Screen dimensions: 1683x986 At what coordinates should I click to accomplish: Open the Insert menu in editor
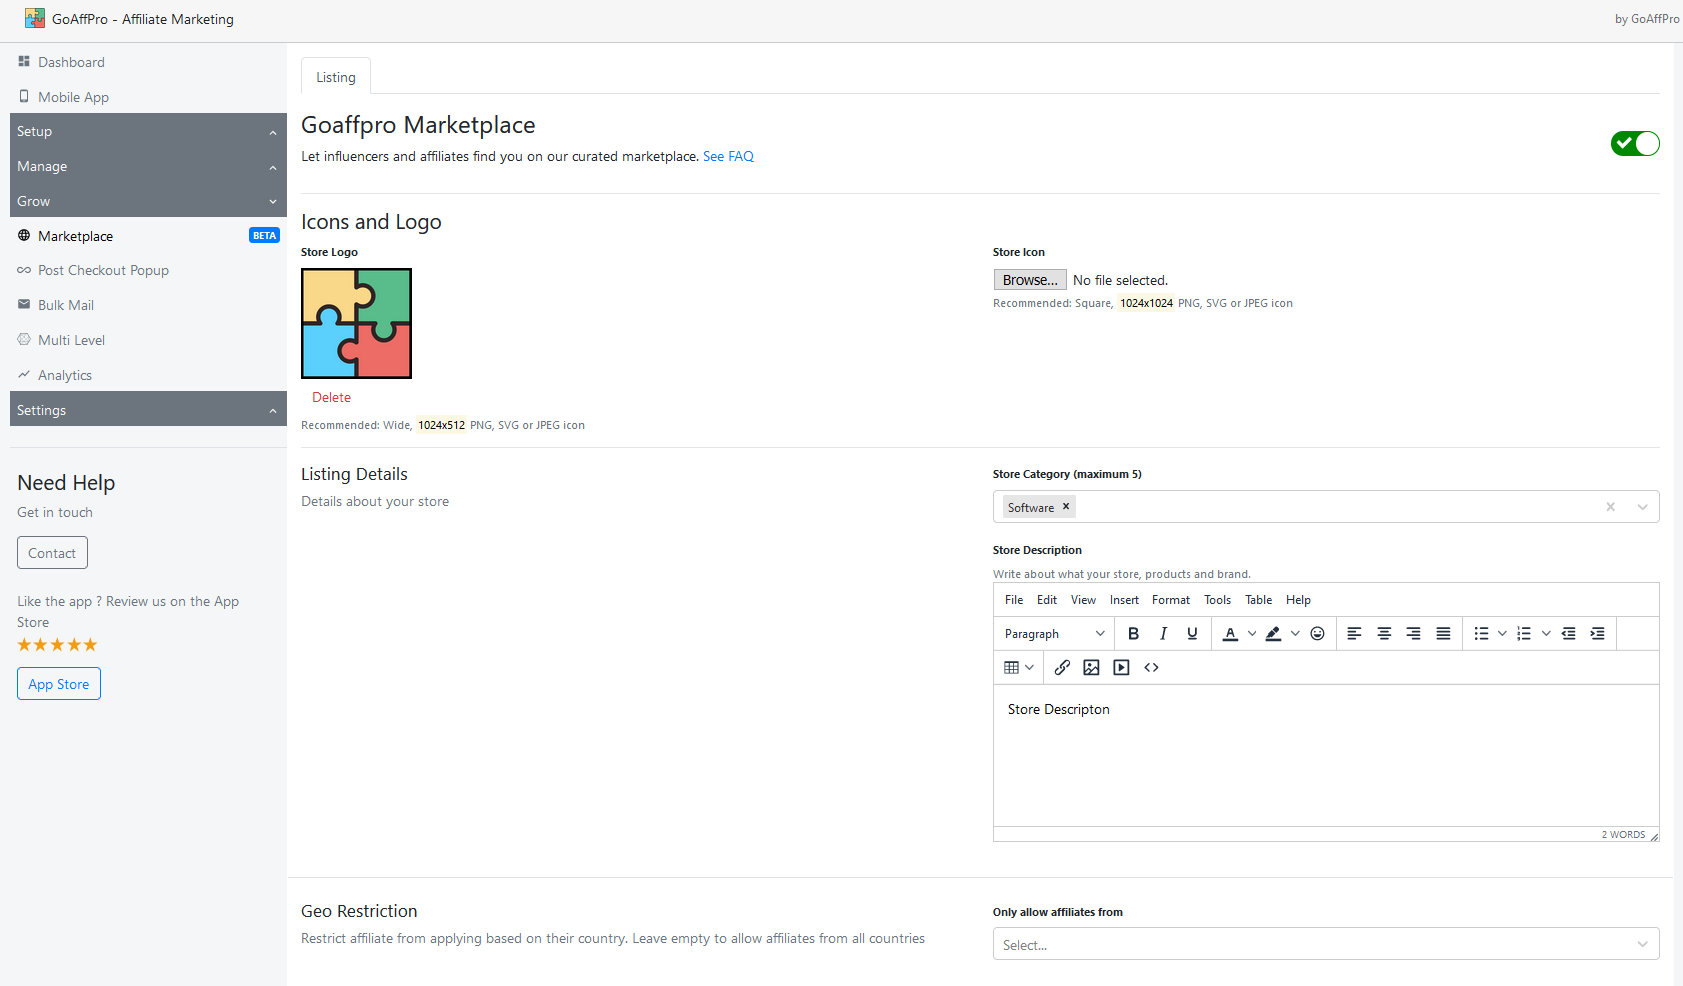coord(1124,600)
